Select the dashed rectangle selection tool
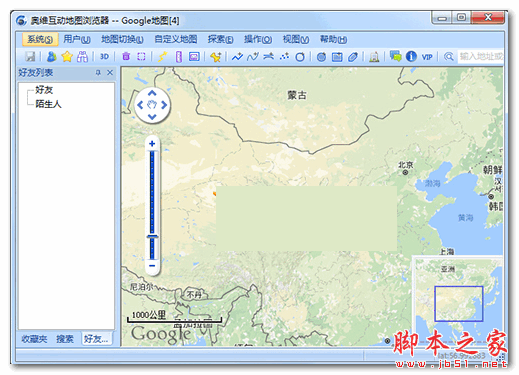Screen dimensions: 519x375 coord(141,57)
